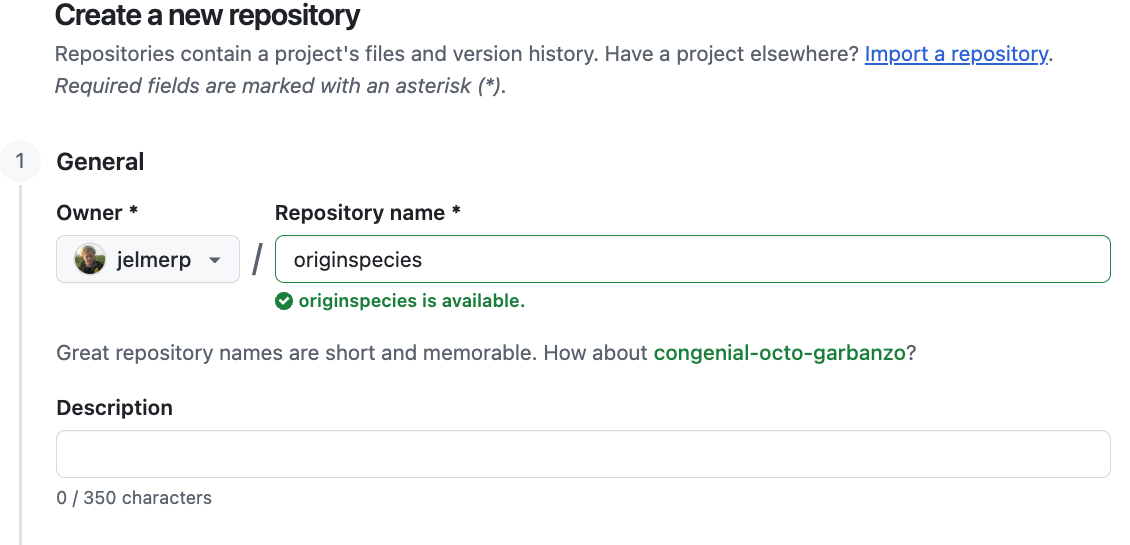Click the Great repository names hint text

click(x=352, y=353)
